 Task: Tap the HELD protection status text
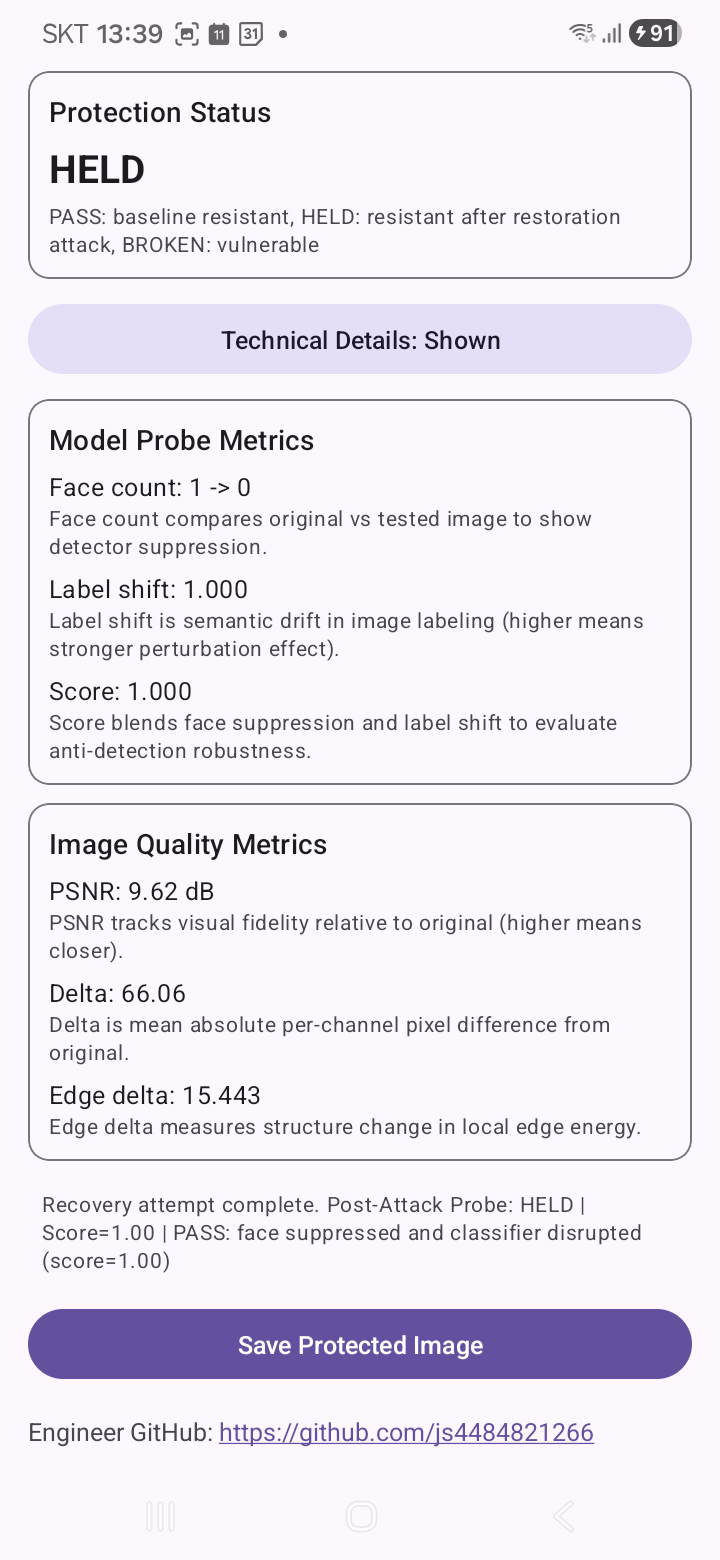point(97,170)
